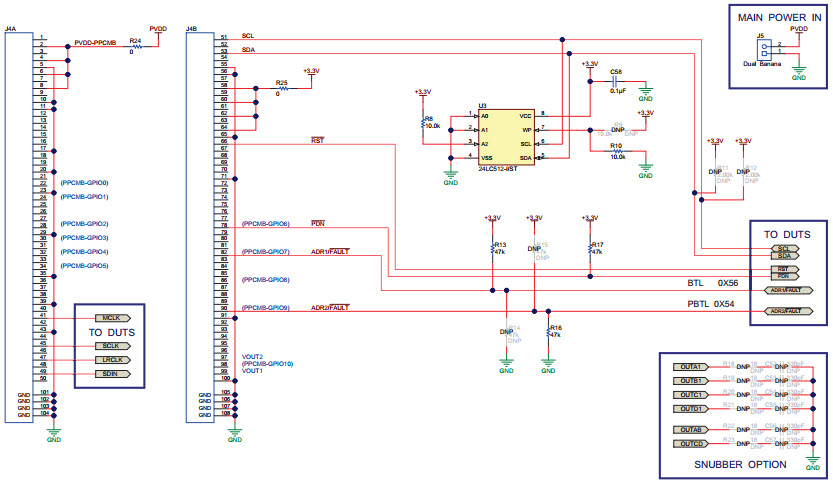Click the SDIN port tag
Viewport: 833px width, 483px height.
tap(111, 373)
